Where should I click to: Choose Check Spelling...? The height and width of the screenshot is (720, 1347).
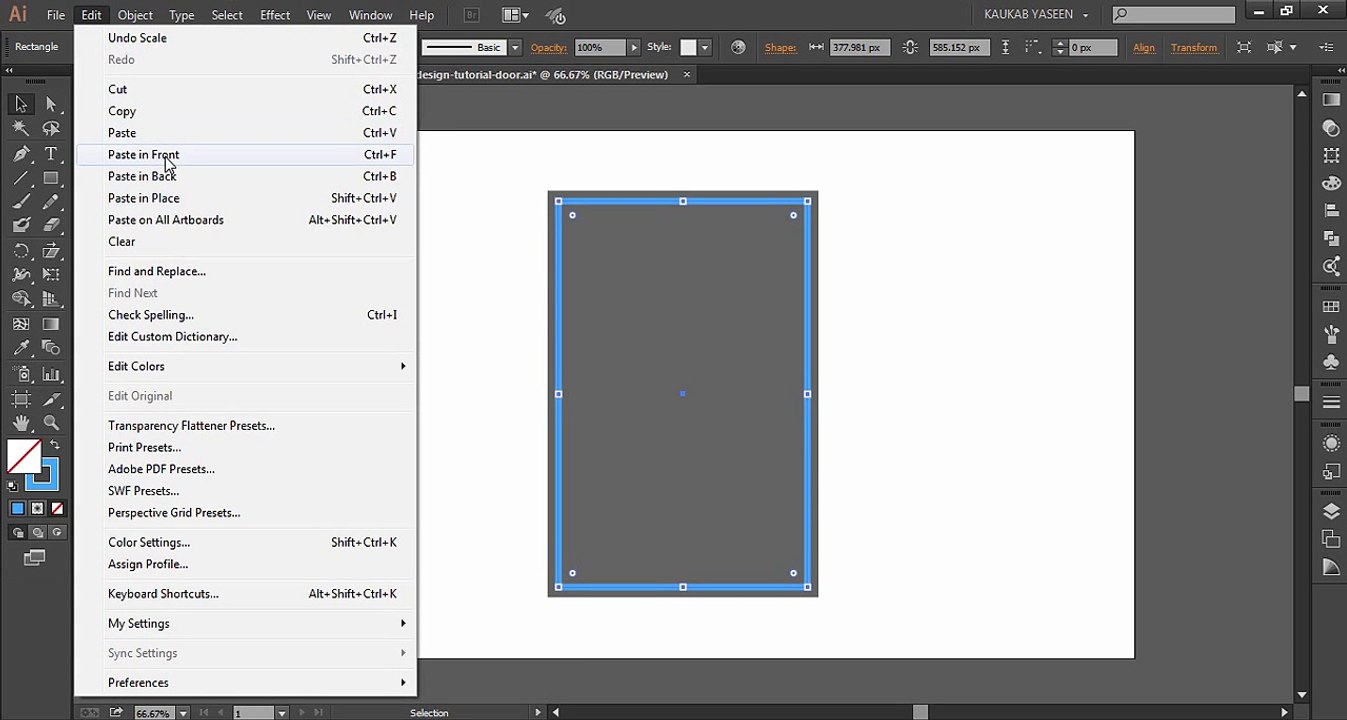point(245,315)
